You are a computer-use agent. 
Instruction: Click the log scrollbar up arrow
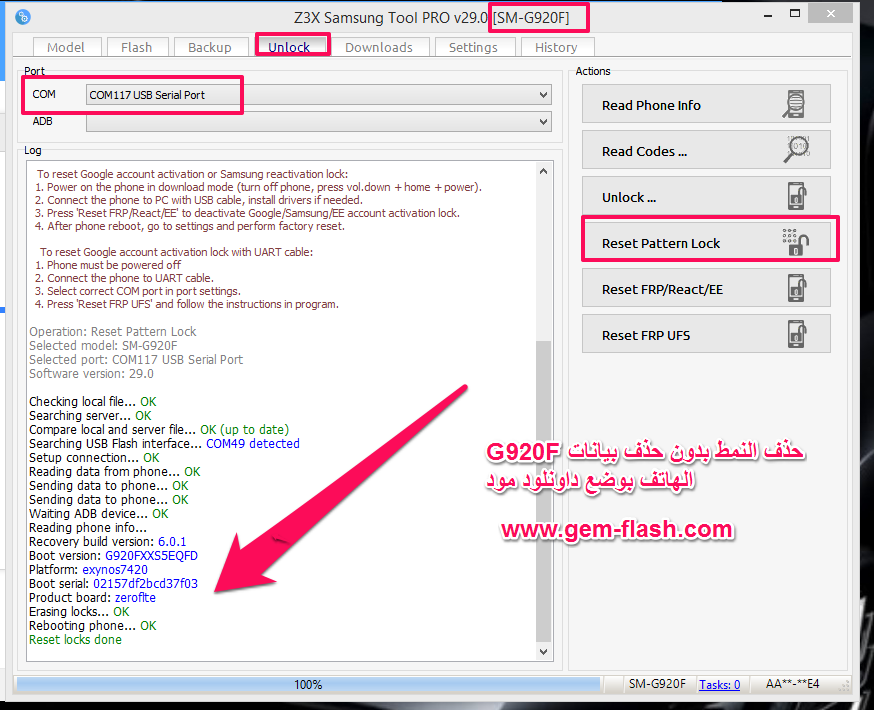[543, 171]
